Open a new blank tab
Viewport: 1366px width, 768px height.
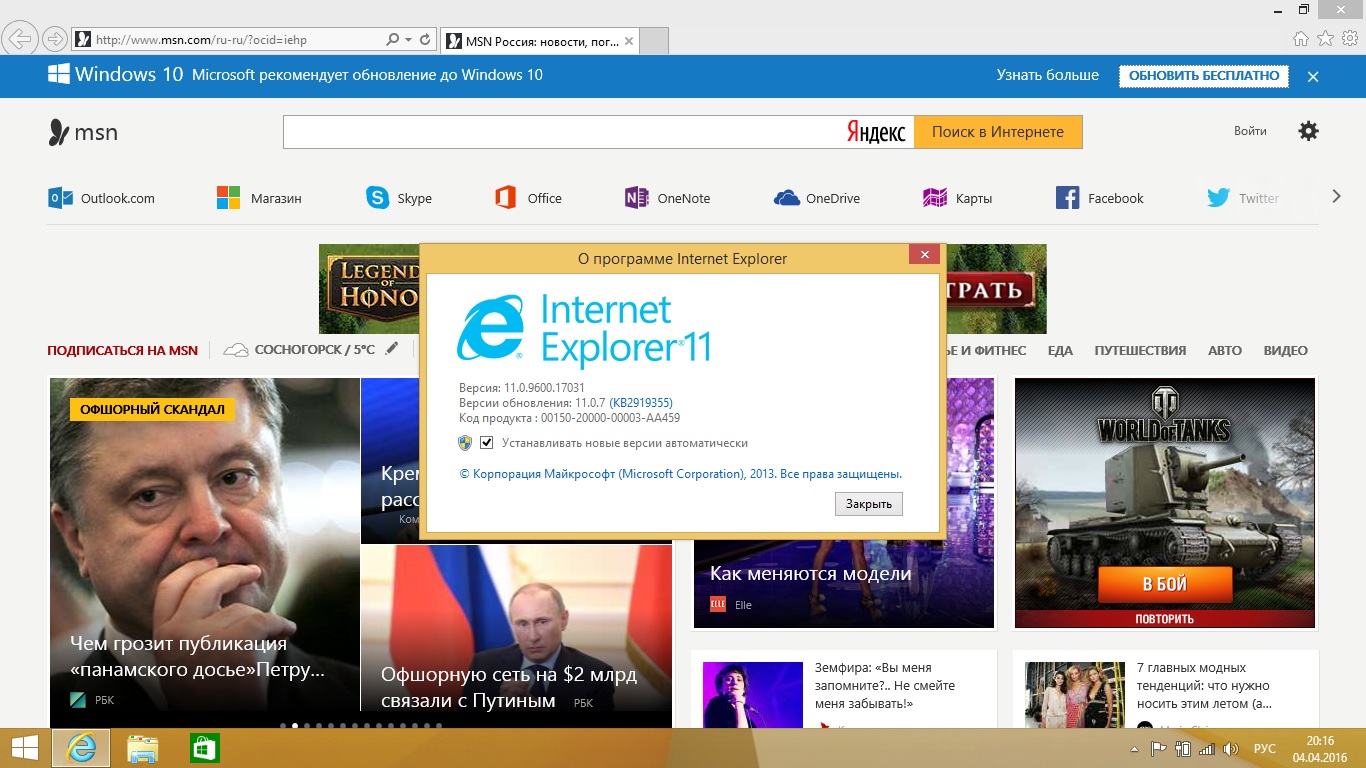pos(653,42)
